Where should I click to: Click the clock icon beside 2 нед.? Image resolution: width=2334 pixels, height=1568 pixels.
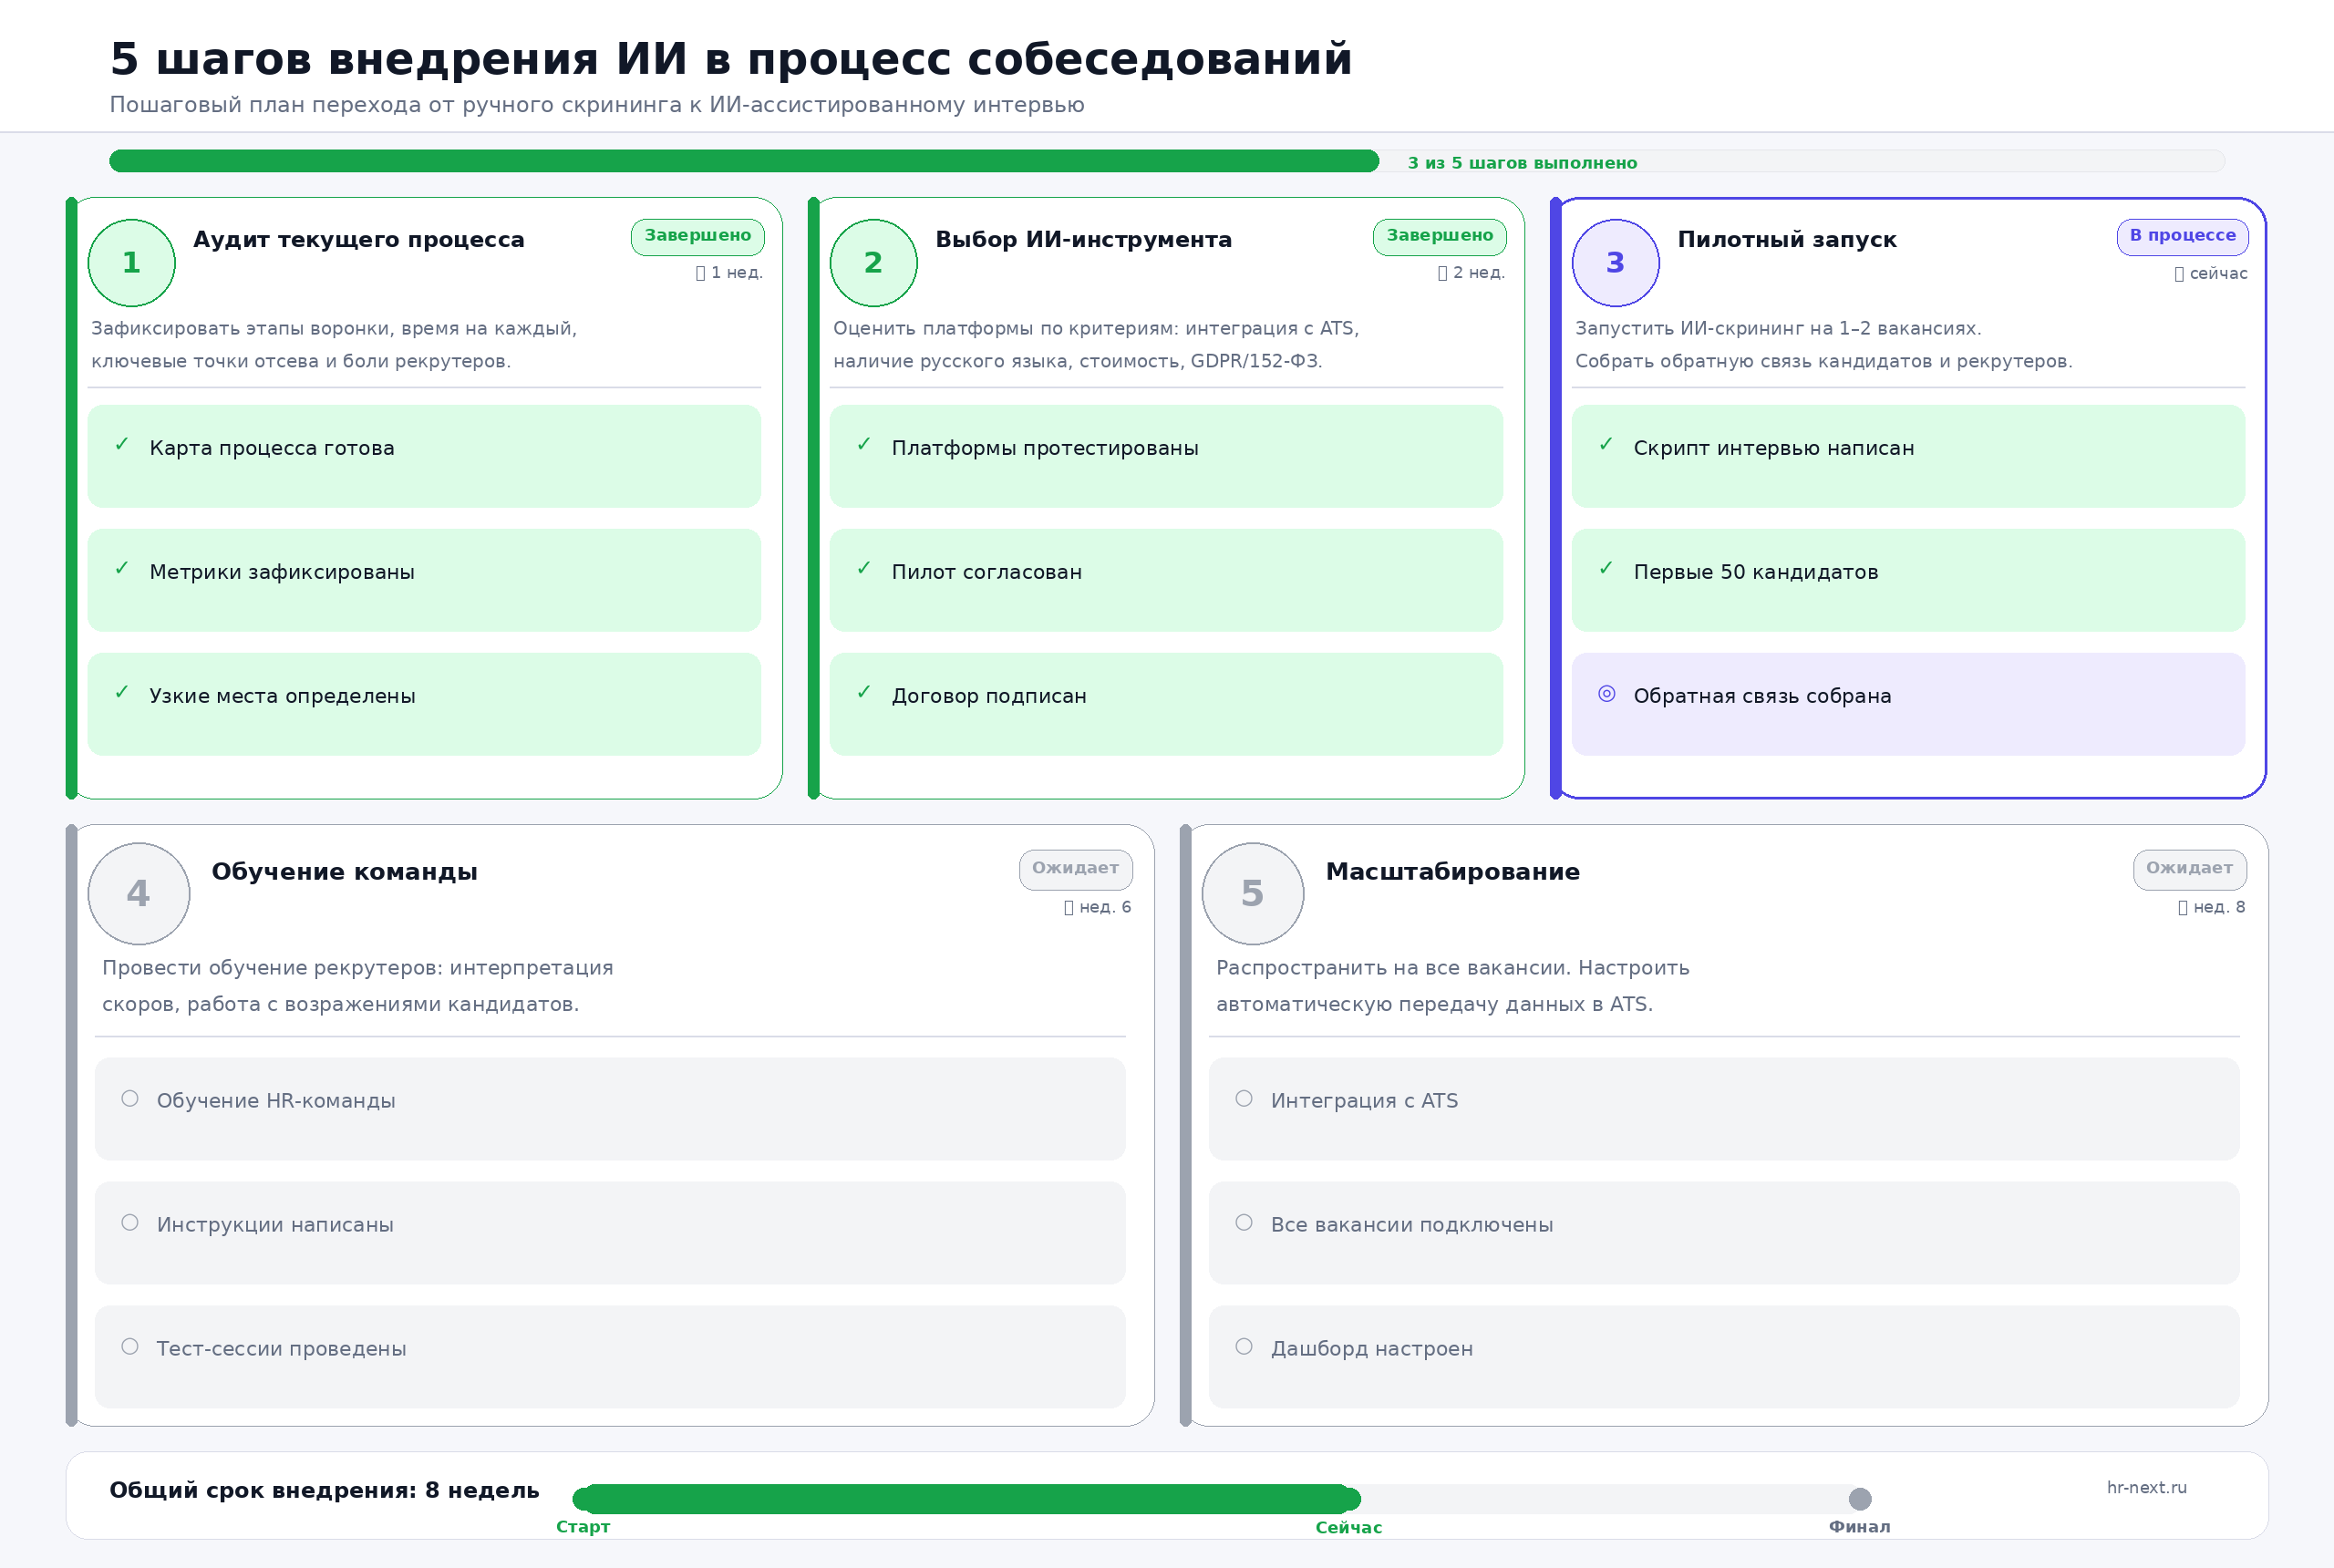pyautogui.click(x=1443, y=273)
